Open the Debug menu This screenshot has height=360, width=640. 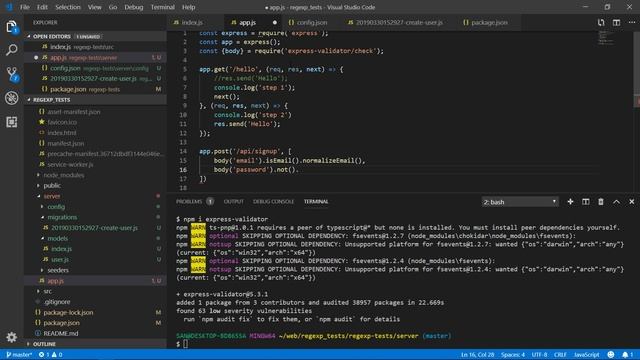pos(133,7)
